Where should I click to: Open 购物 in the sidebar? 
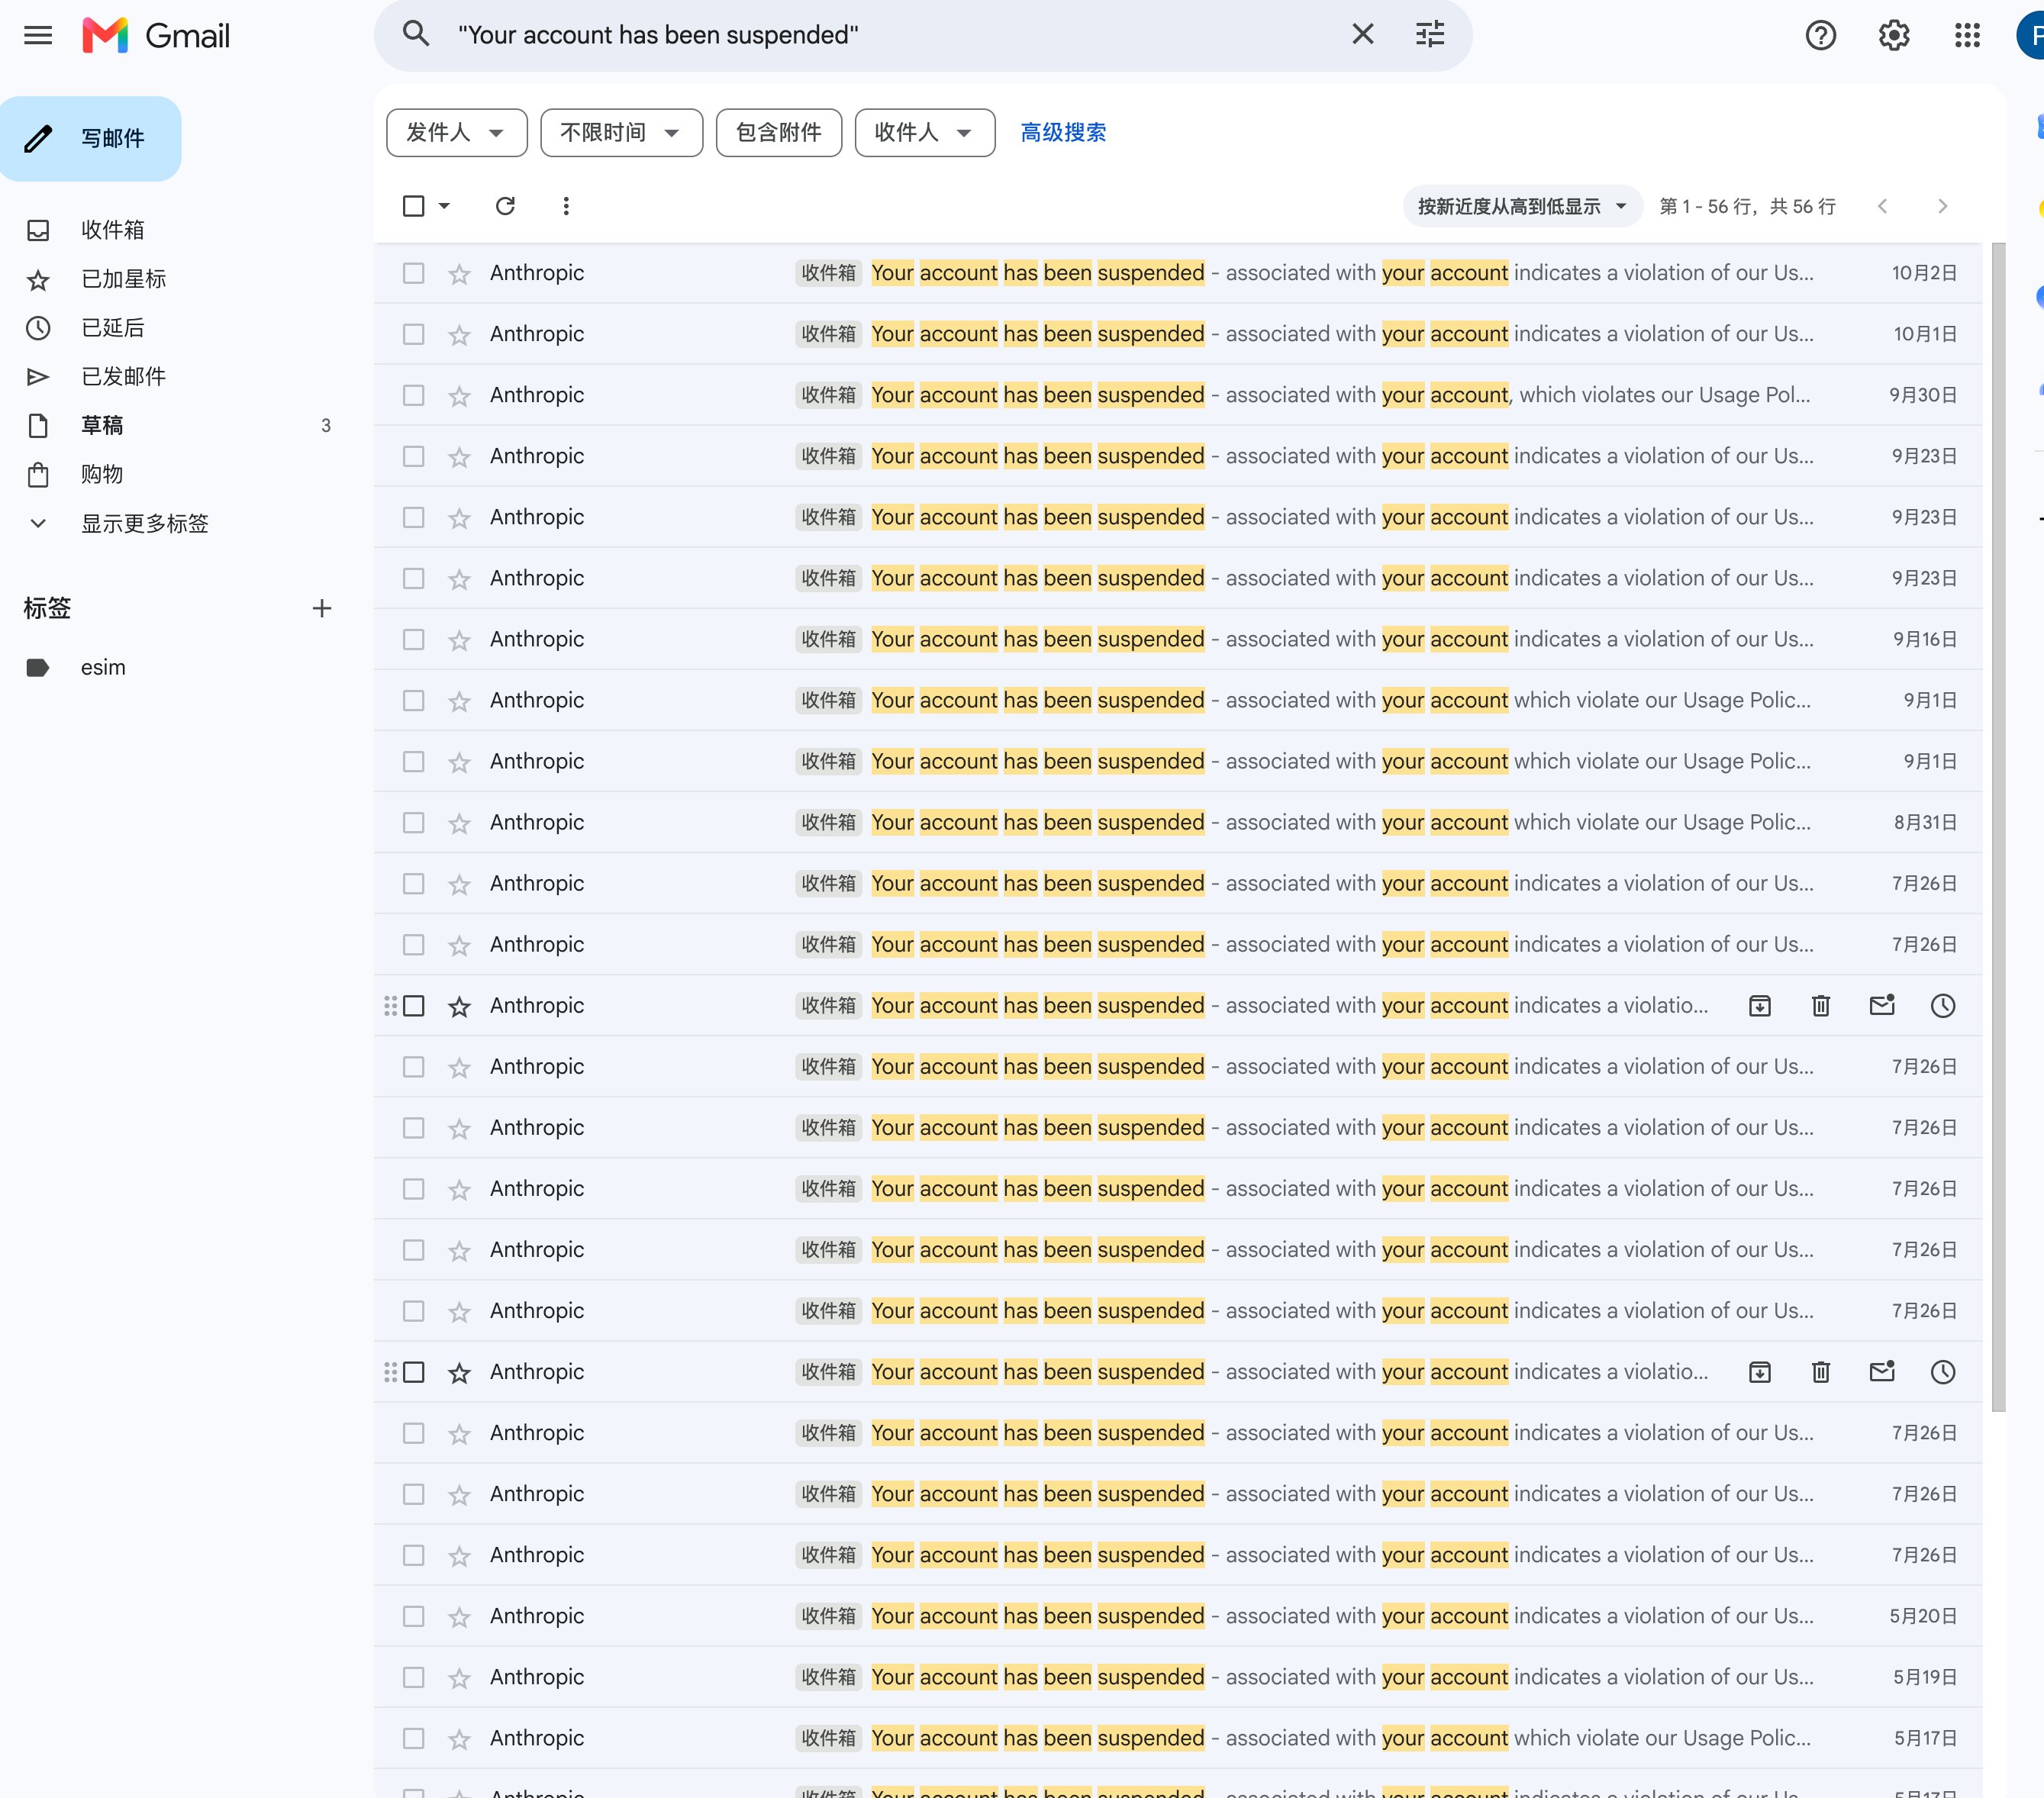click(x=102, y=474)
